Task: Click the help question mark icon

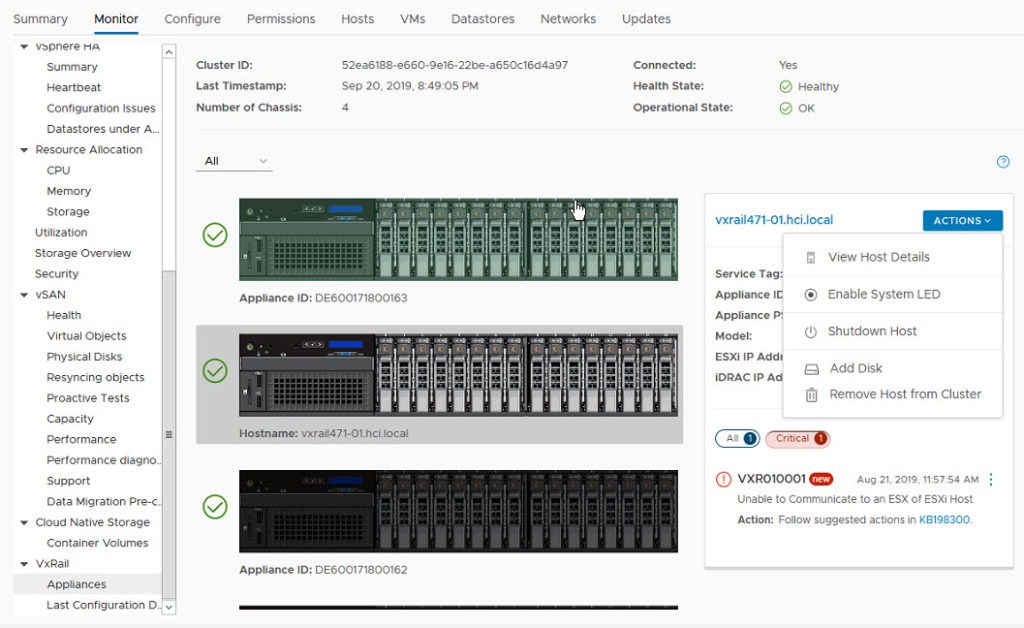Action: click(x=1003, y=162)
